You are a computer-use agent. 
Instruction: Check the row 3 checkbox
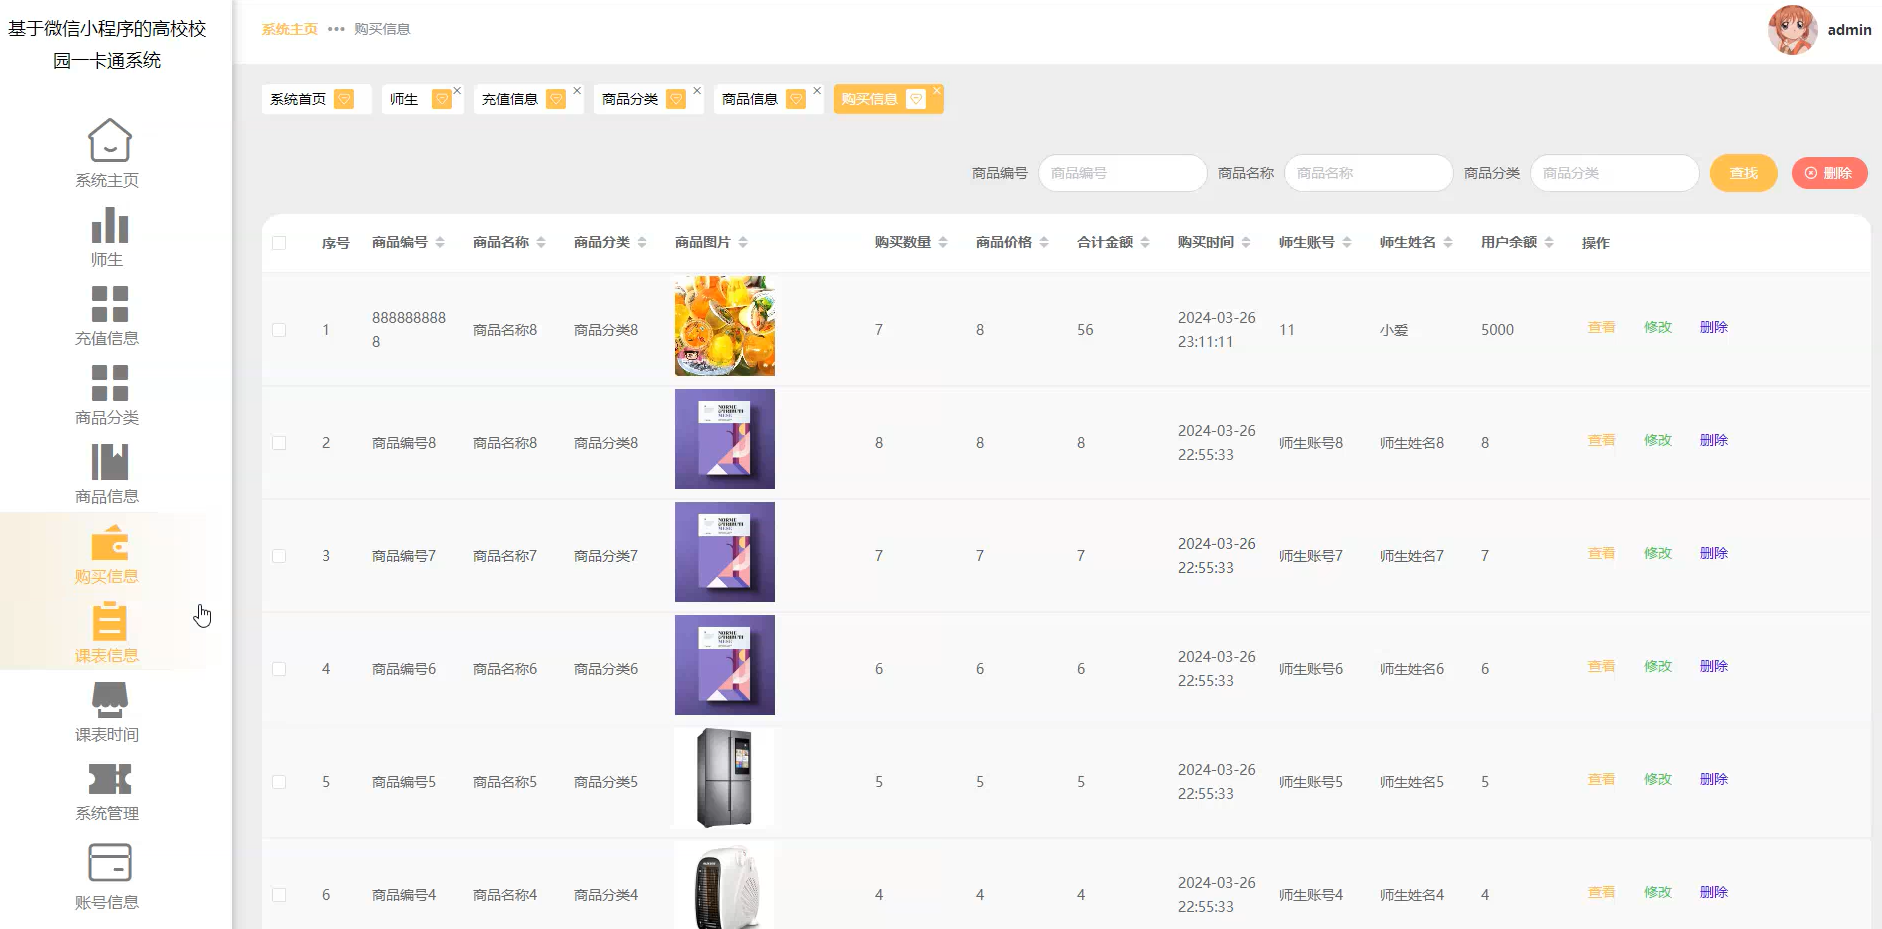(279, 556)
